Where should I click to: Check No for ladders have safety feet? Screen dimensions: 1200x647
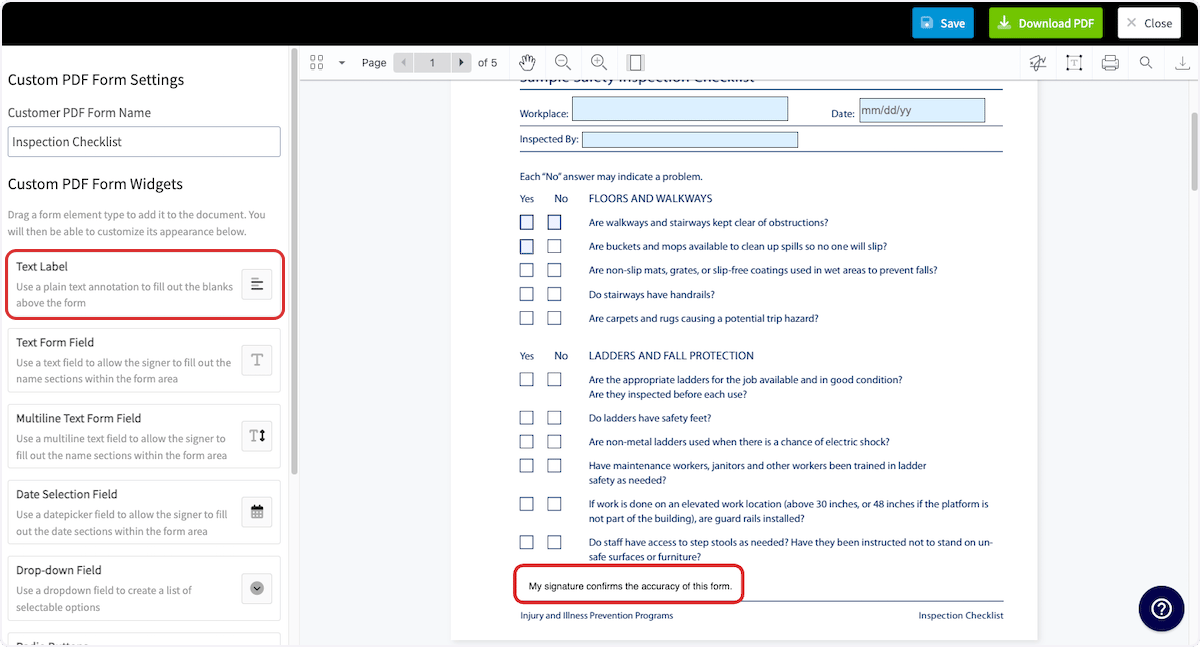pos(554,418)
